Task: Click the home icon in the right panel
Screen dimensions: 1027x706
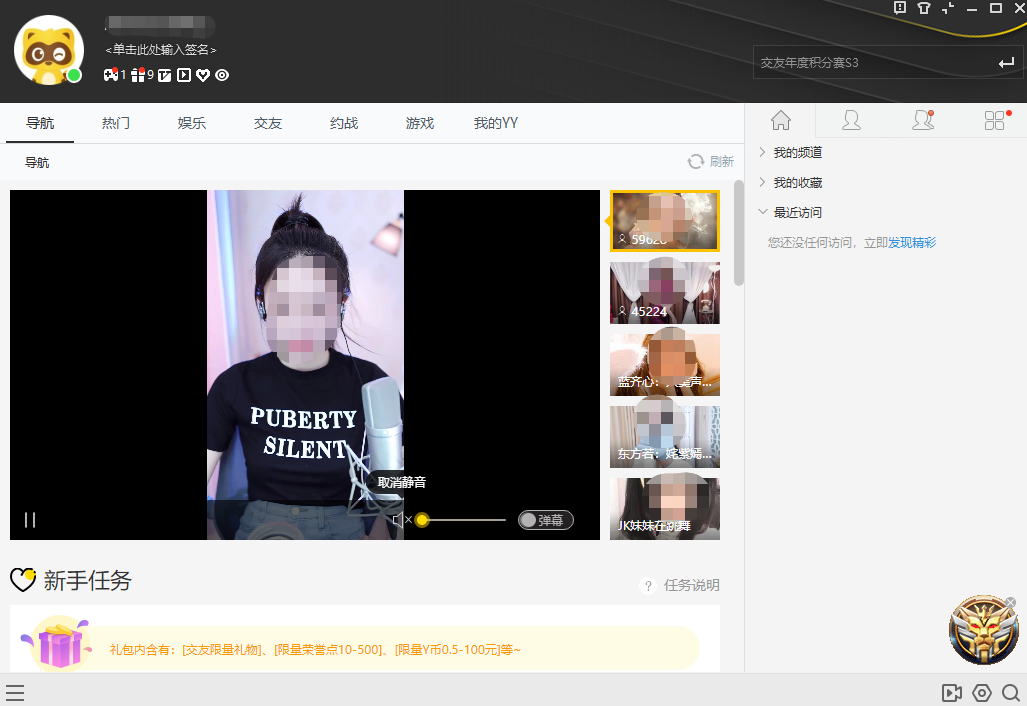Action: 780,120
